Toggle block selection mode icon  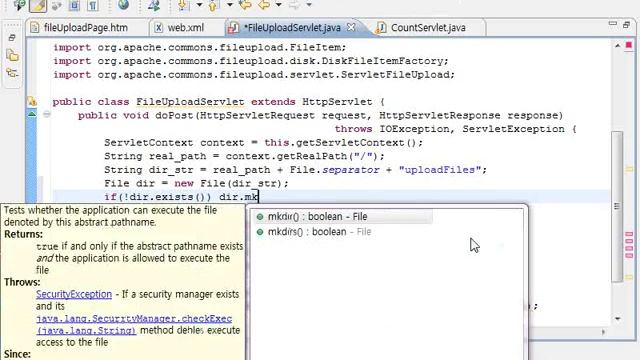point(75,5)
